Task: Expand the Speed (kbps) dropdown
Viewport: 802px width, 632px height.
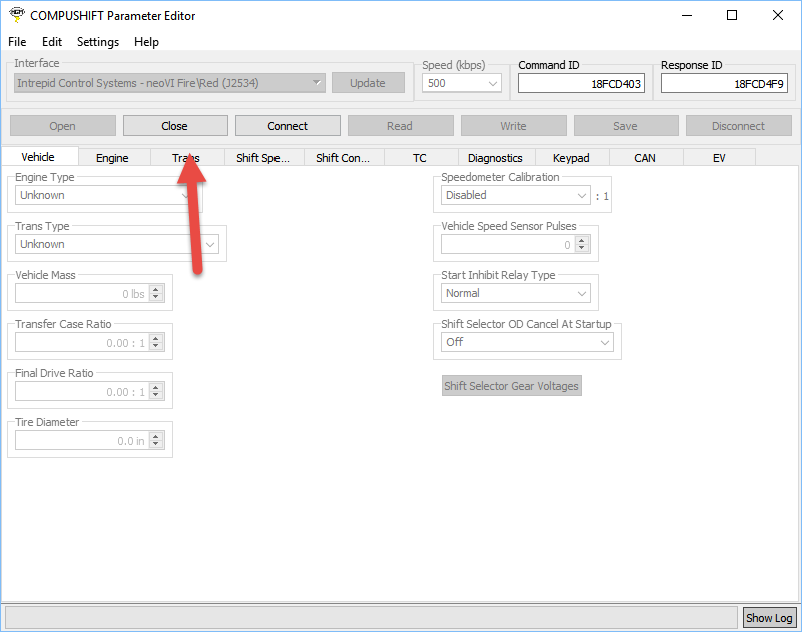Action: (x=462, y=84)
